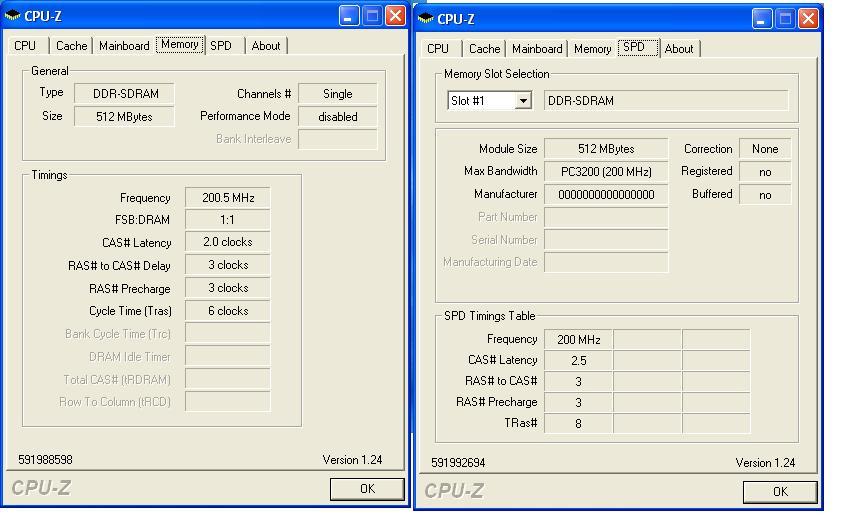Click empty Bank Cycle Time (Trc) field
The height and width of the screenshot is (515, 844).
(228, 333)
